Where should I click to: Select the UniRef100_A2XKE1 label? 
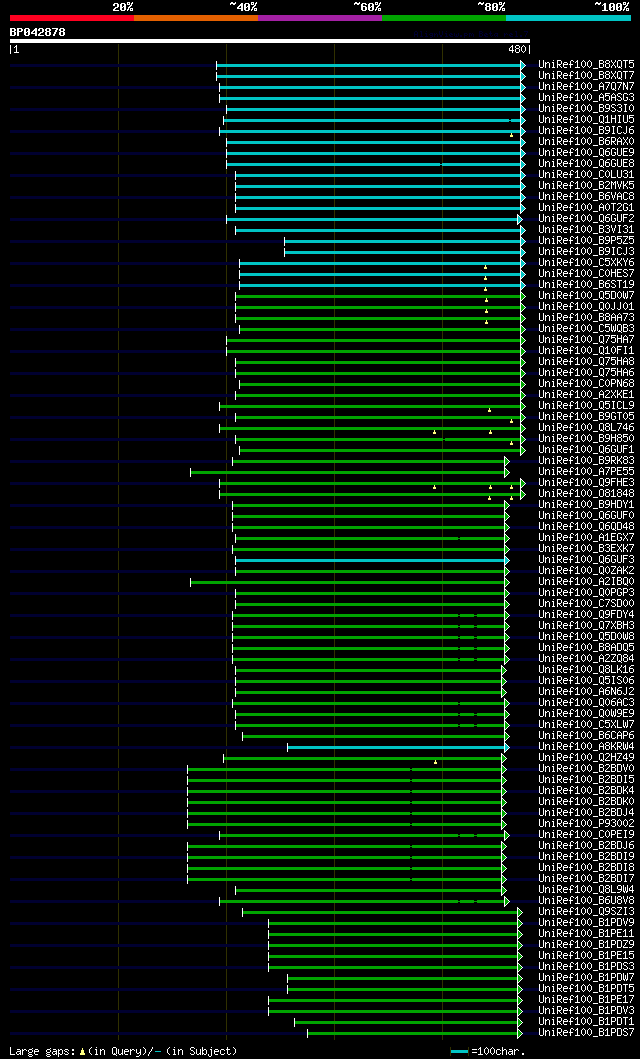coord(586,395)
